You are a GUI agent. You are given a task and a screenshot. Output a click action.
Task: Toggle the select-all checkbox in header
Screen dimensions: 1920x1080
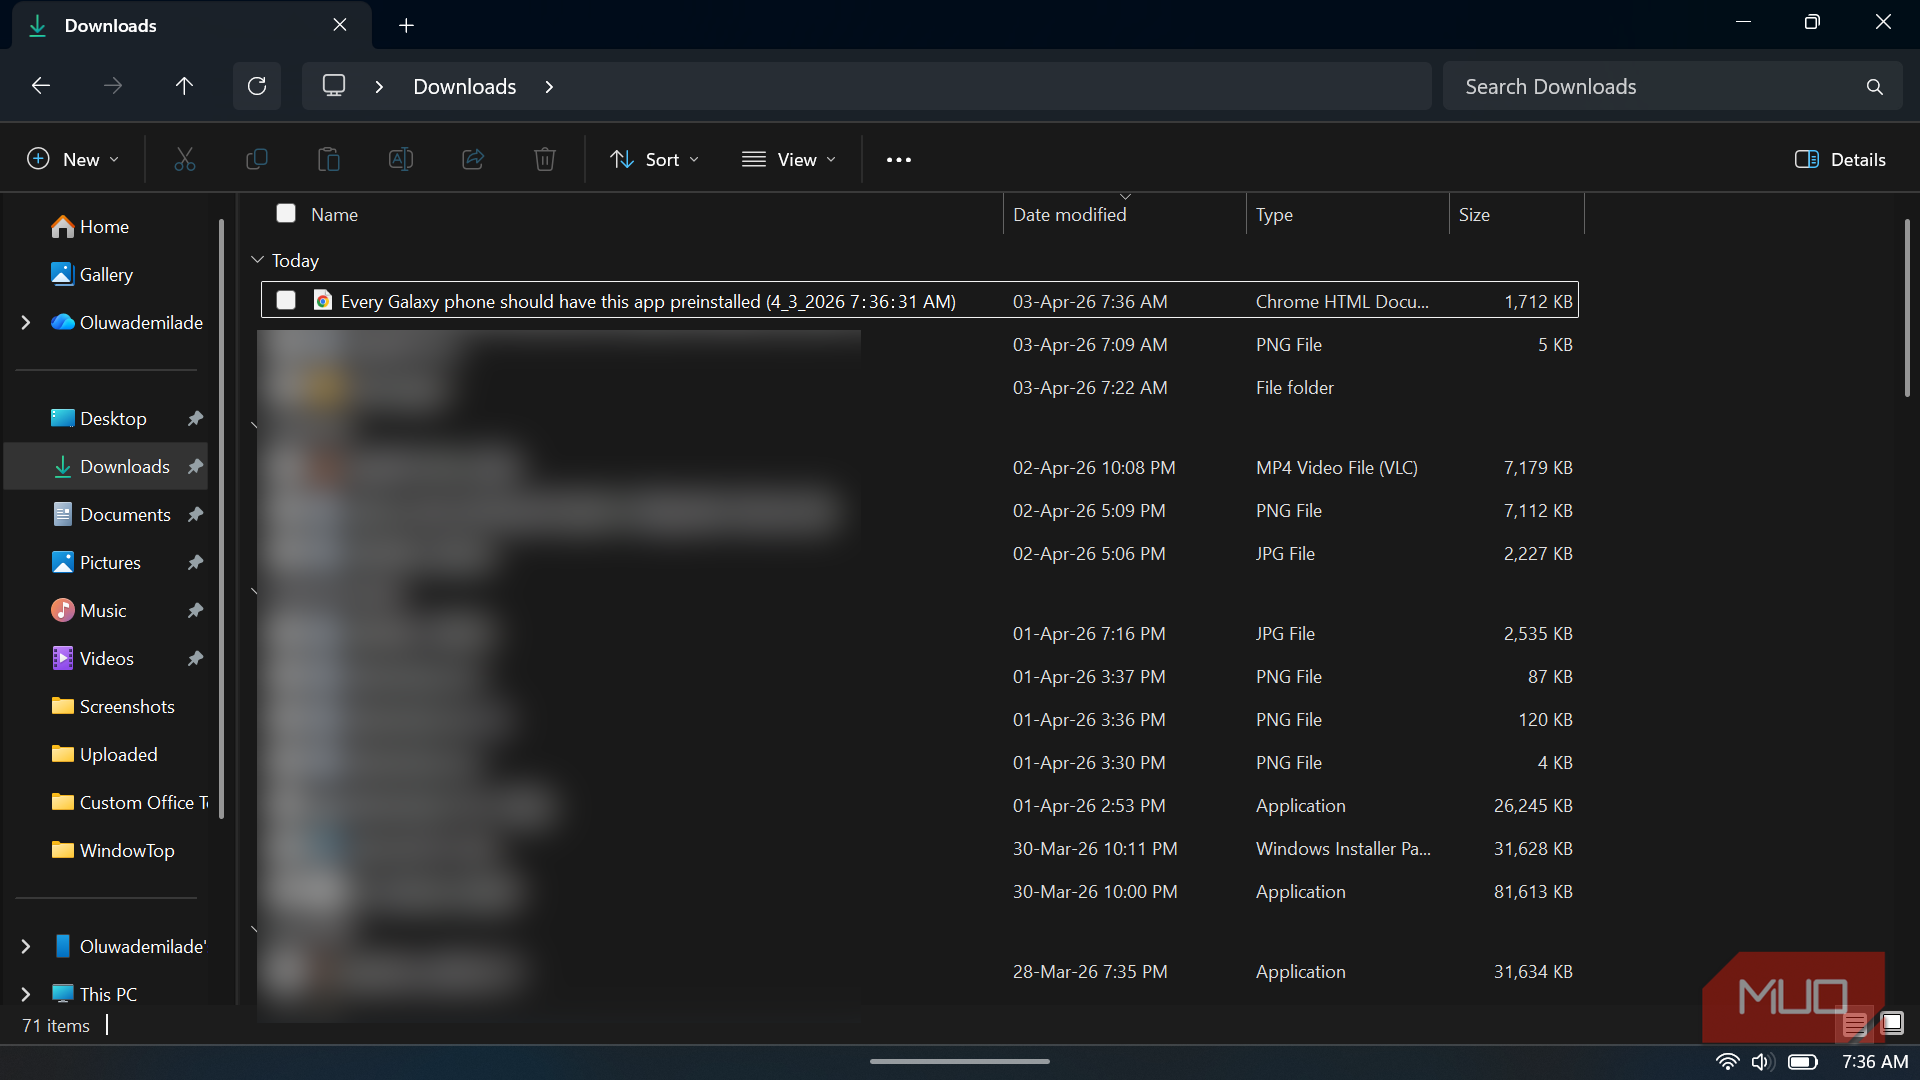(x=286, y=213)
